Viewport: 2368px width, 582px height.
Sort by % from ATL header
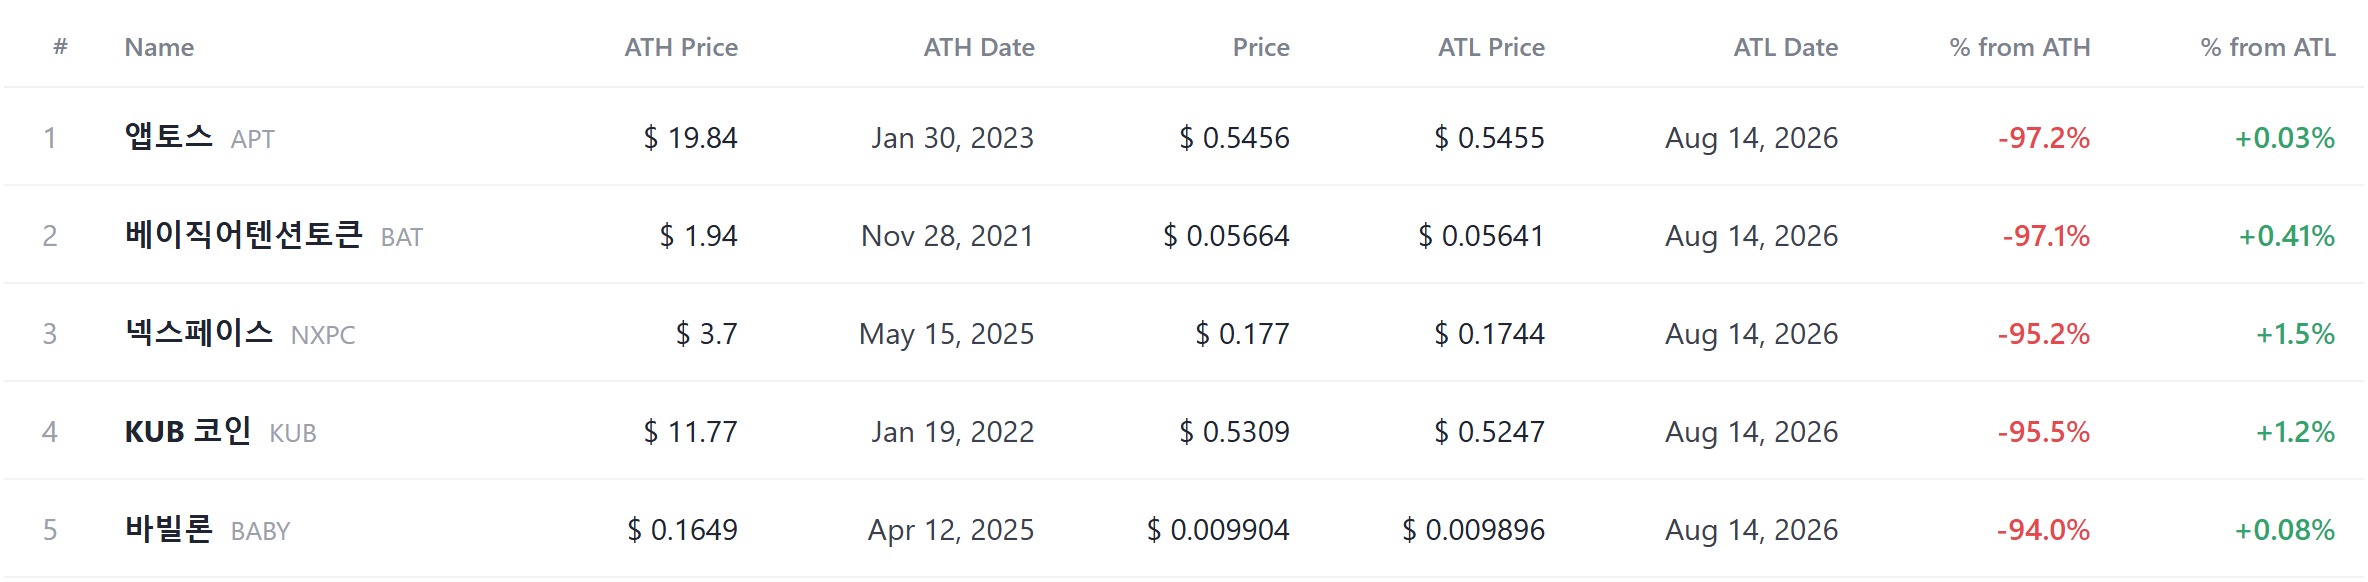2268,47
